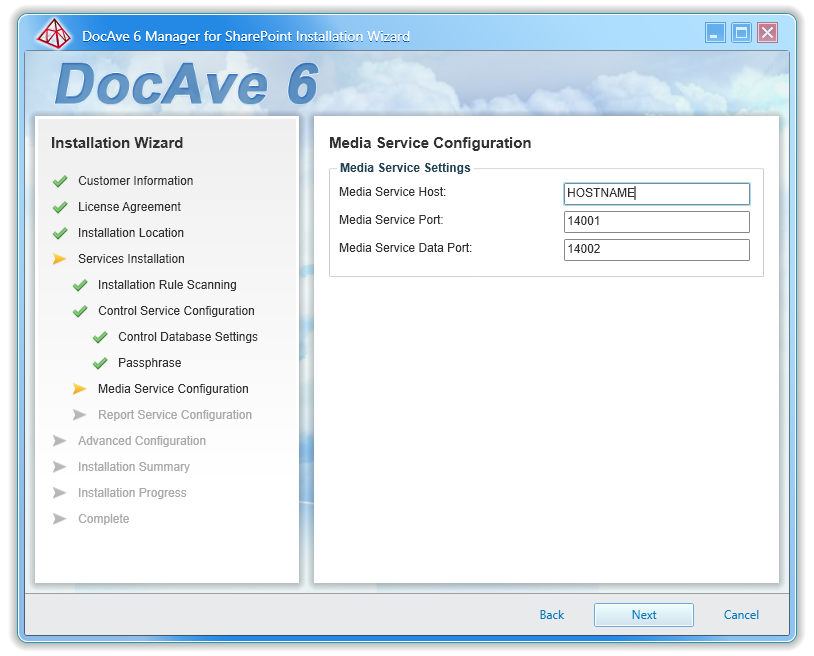Select the Complete step

tap(103, 518)
